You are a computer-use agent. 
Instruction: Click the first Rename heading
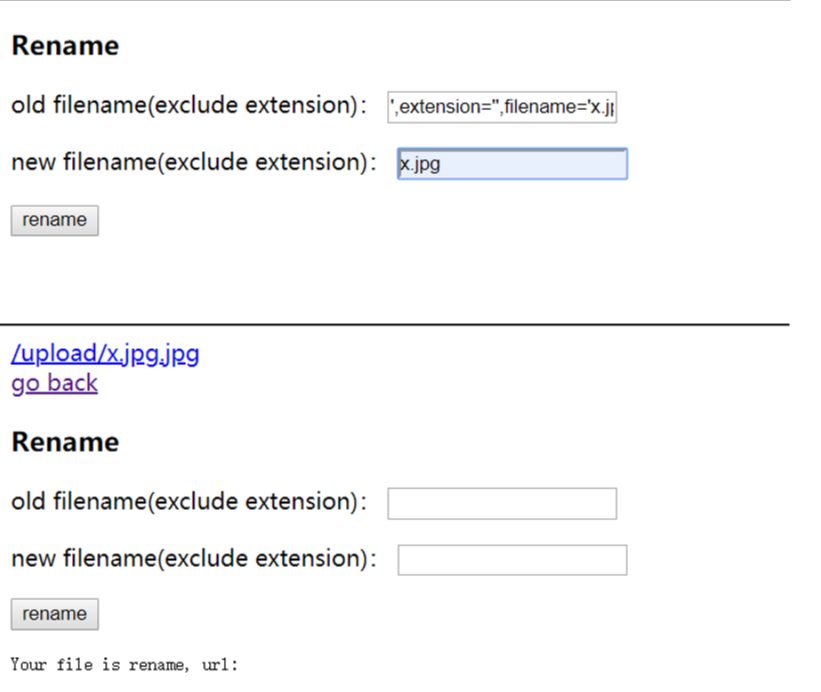tap(64, 45)
